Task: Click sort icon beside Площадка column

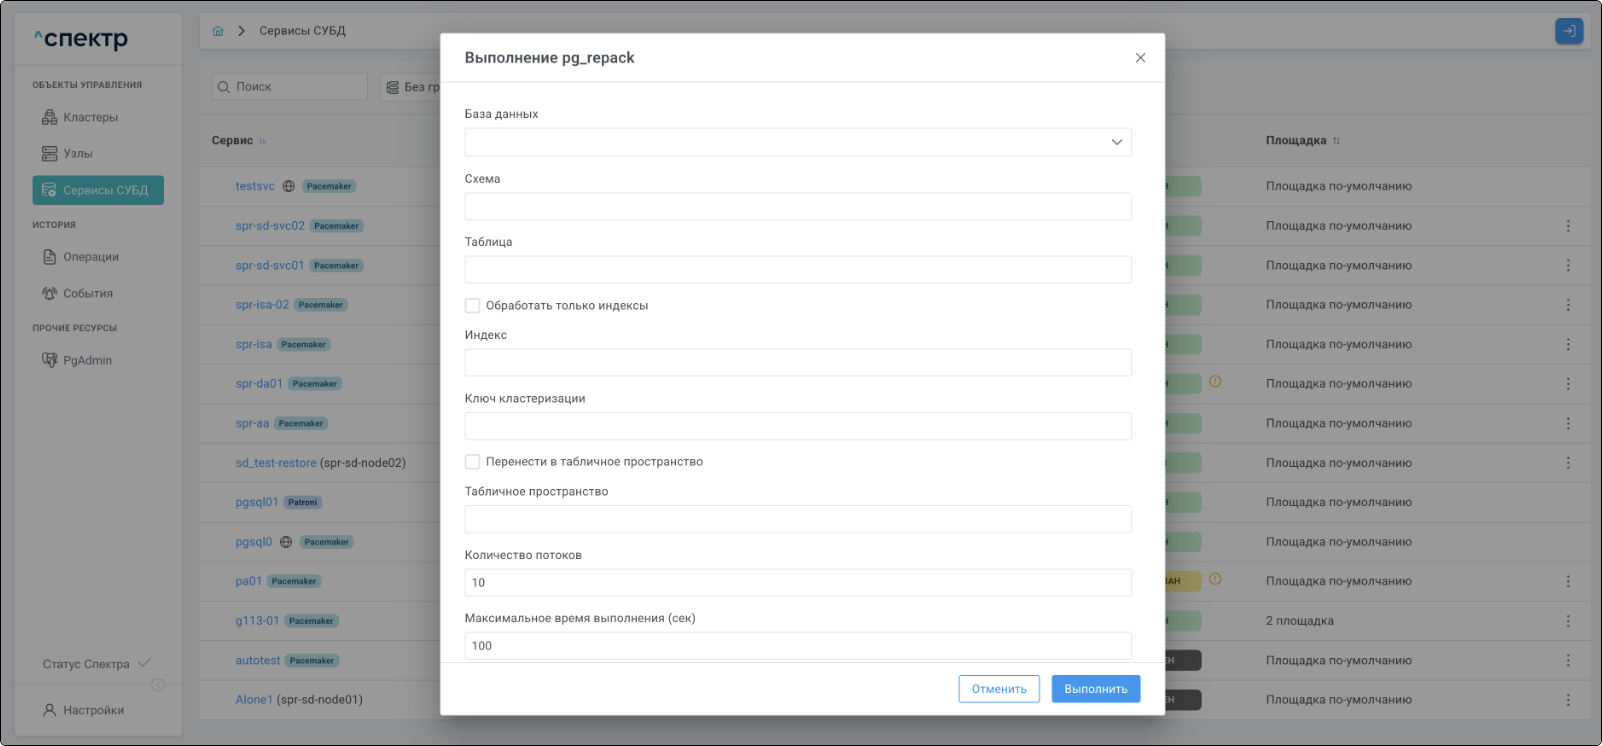Action: [1336, 141]
